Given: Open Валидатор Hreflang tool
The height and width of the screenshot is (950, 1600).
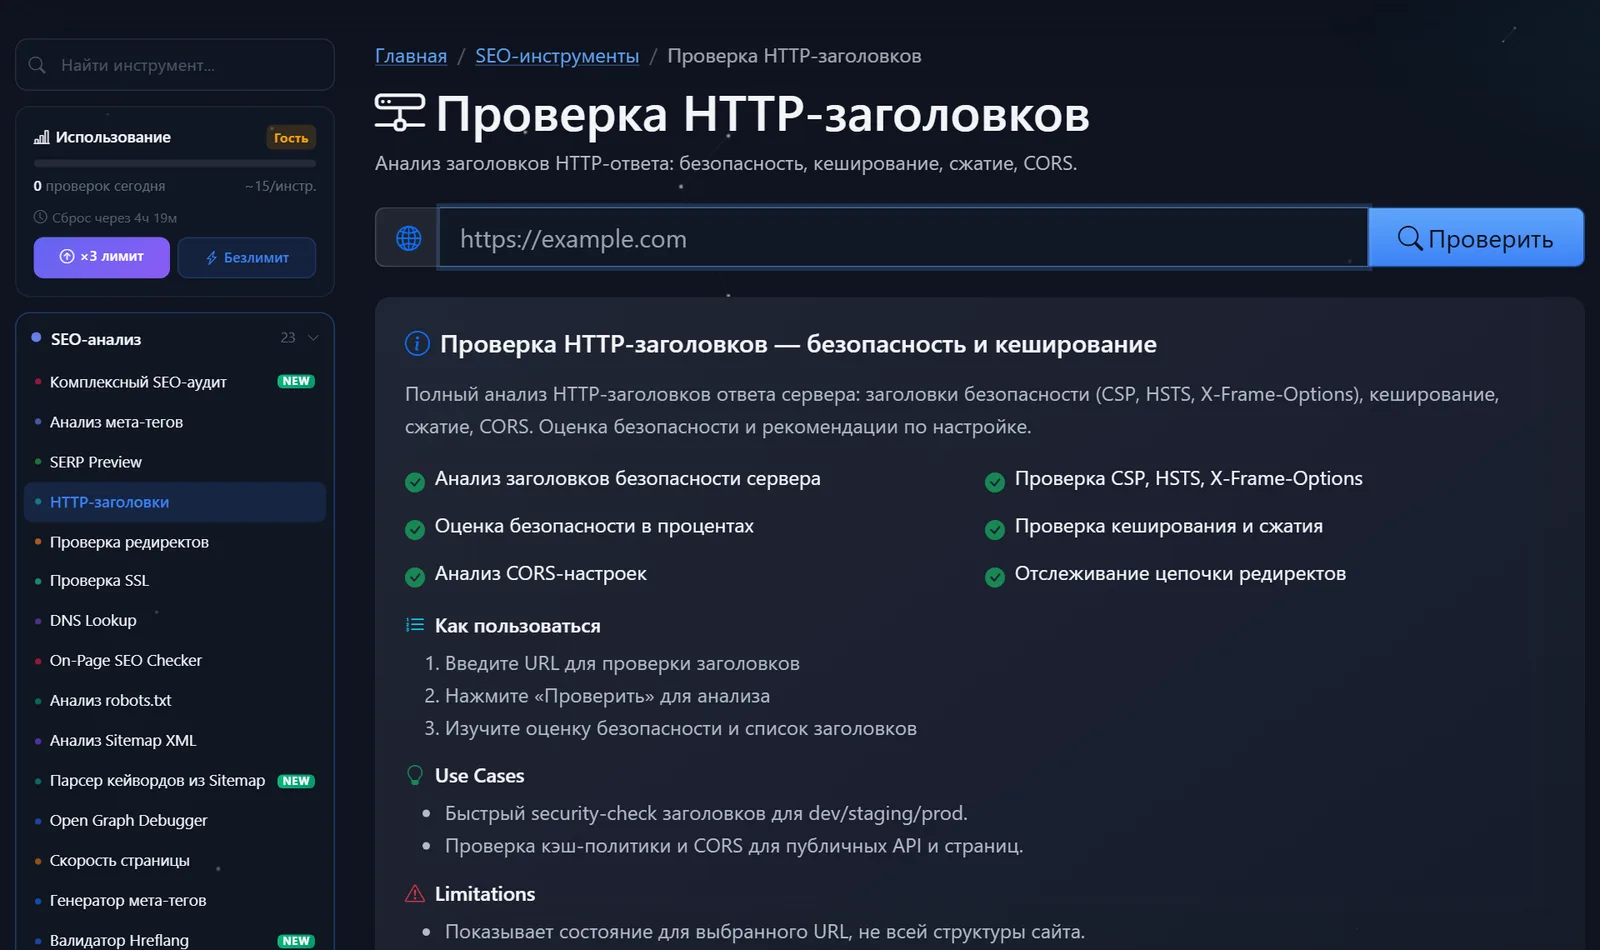Looking at the screenshot, I should pyautogui.click(x=175, y=939).
